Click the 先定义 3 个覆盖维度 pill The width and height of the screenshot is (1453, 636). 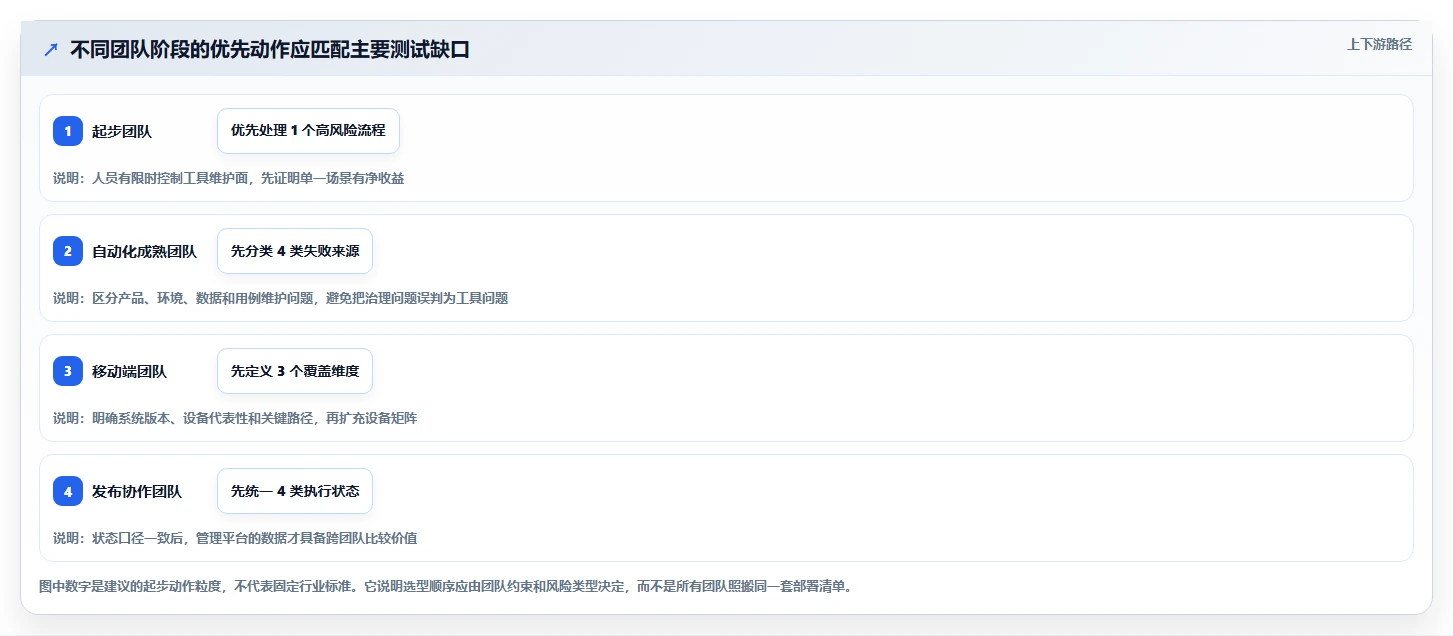(295, 371)
